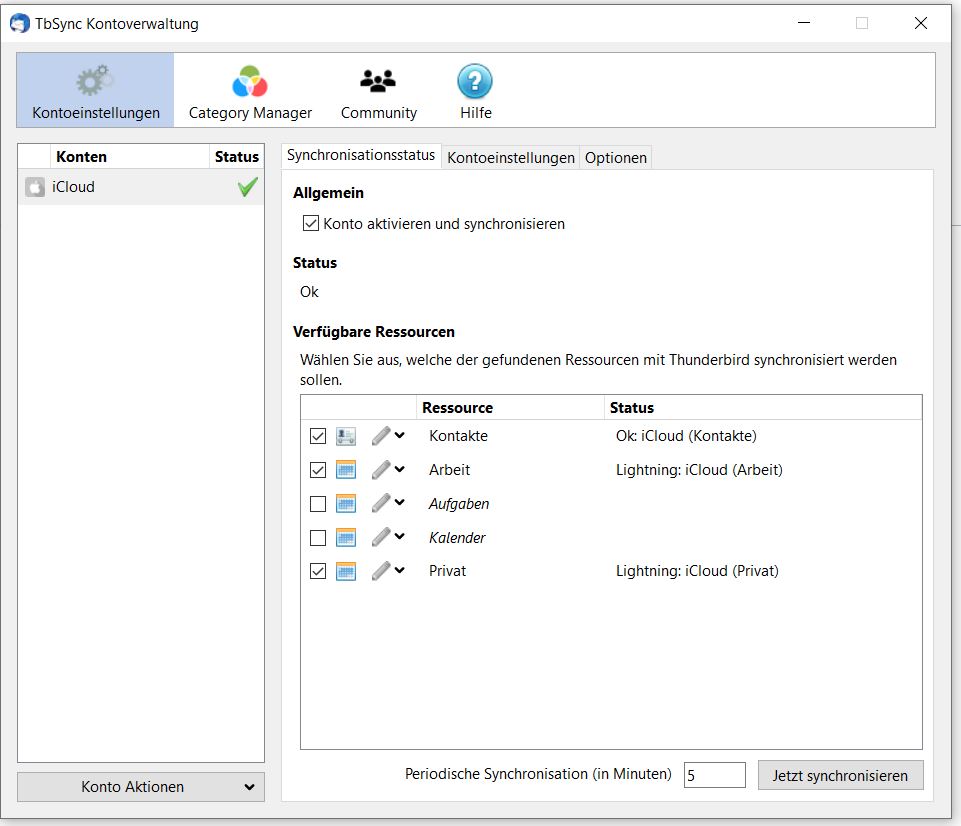Click the Apple icon beside iCloud account
Screen dimensions: 961x826
point(35,187)
